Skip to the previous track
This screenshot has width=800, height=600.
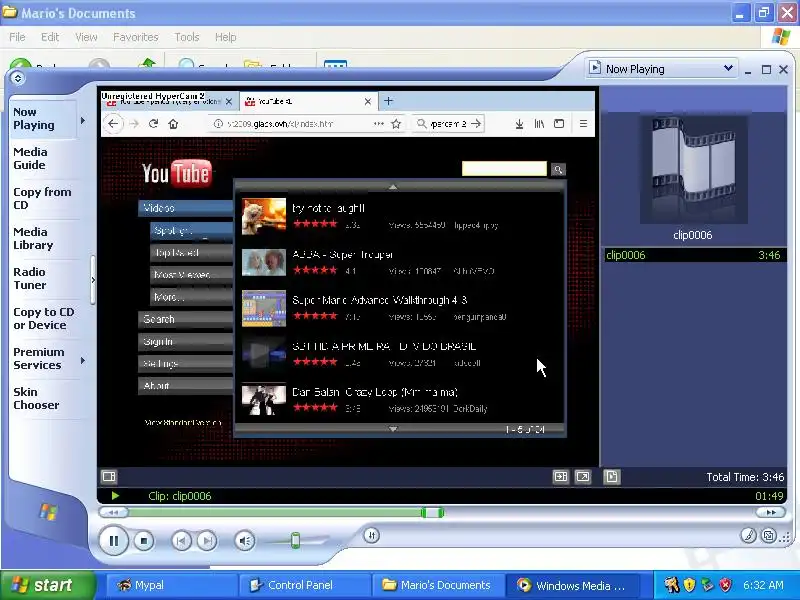[x=181, y=541]
